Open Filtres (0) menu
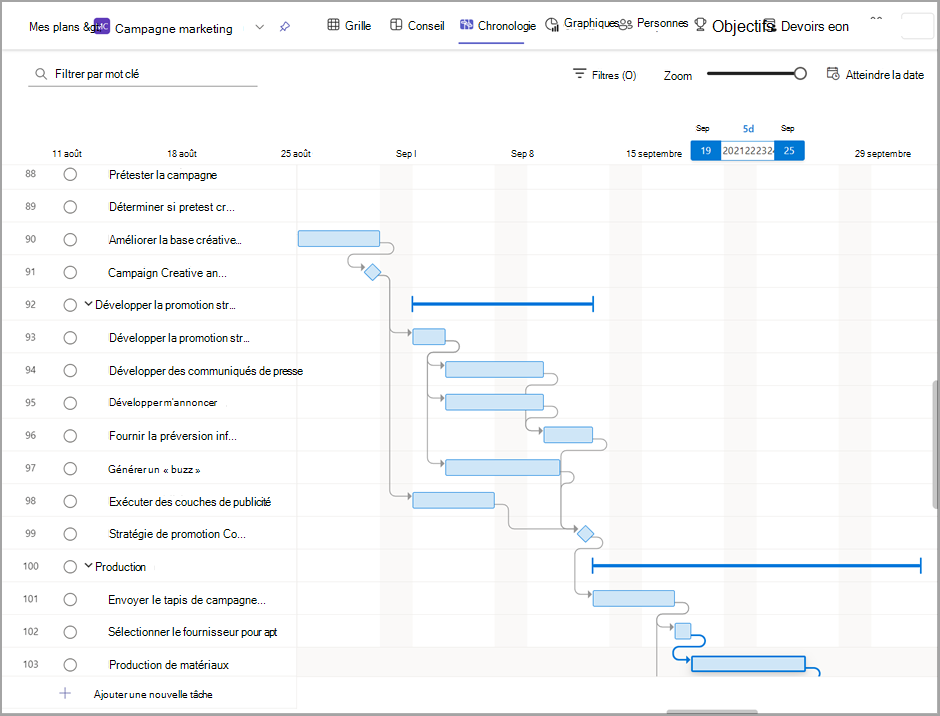The width and height of the screenshot is (940, 716). pos(604,75)
